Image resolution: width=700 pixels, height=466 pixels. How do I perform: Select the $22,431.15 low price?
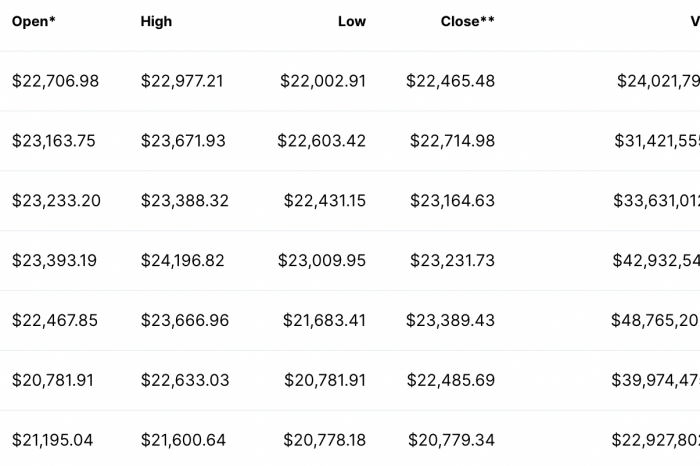point(325,201)
